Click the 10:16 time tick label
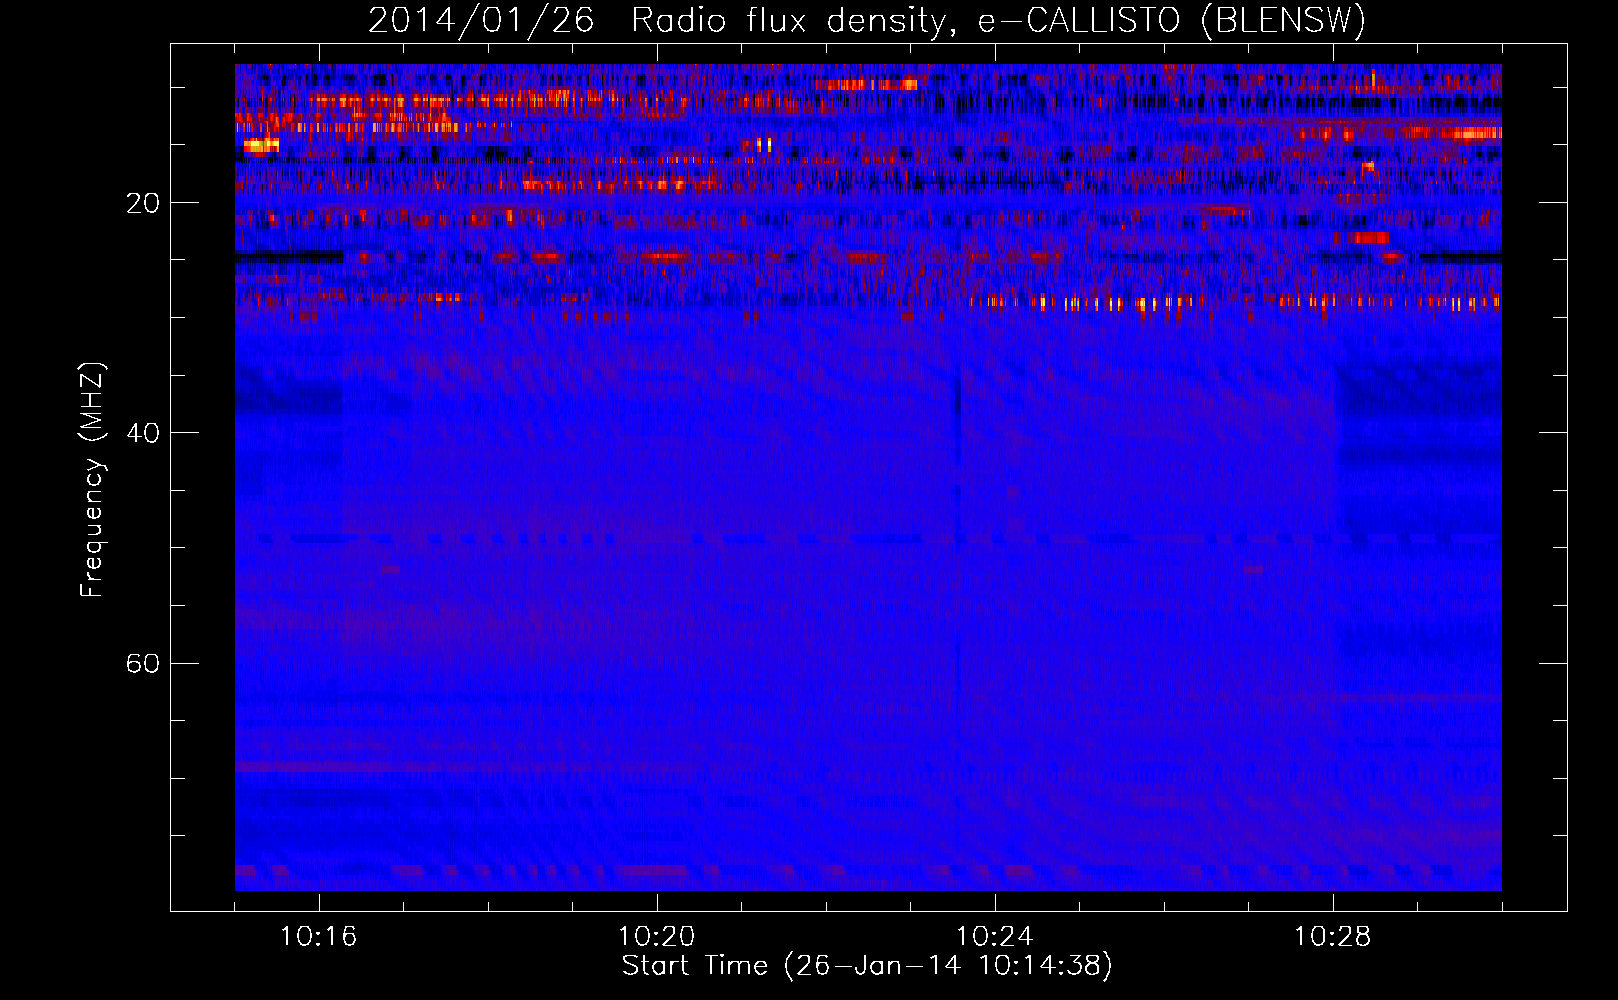The image size is (1618, 1000). pyautogui.click(x=318, y=936)
